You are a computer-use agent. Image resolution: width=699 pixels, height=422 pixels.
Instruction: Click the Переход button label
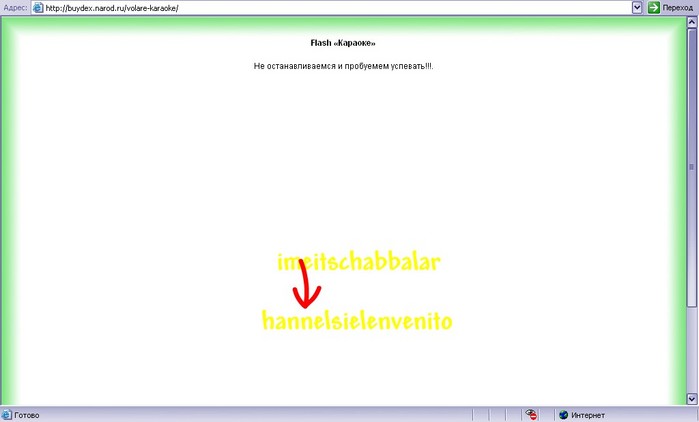tap(678, 8)
